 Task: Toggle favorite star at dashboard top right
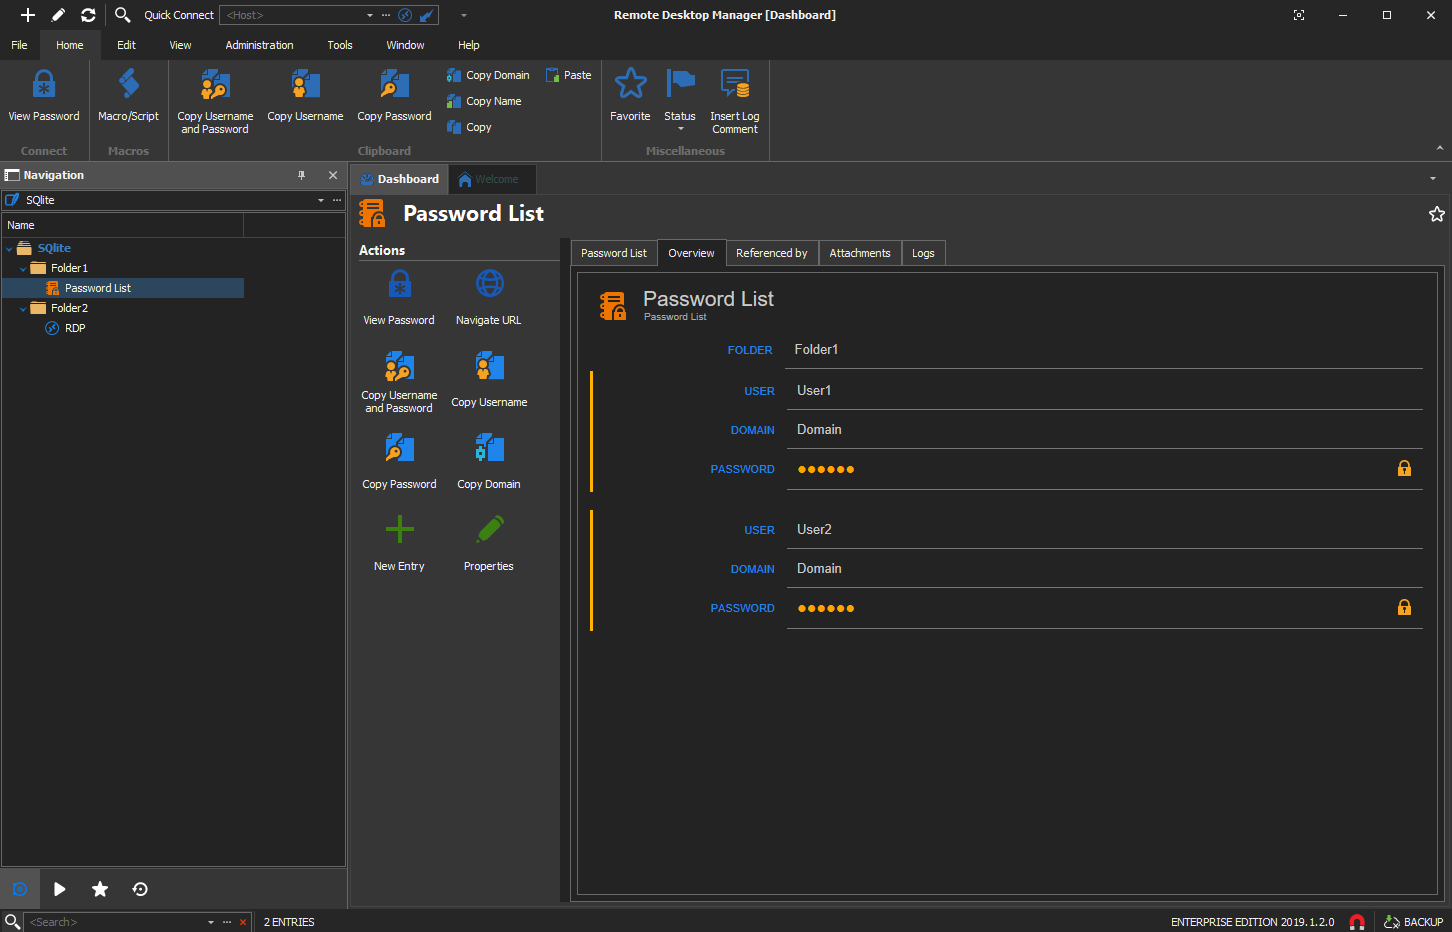[x=1437, y=214]
